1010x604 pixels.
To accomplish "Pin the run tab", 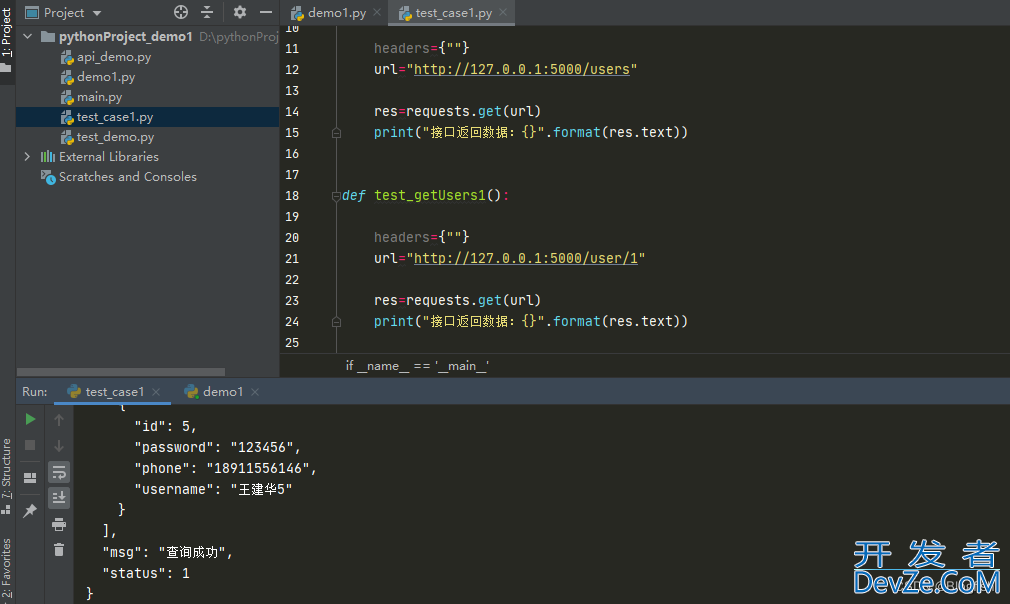I will pos(30,511).
